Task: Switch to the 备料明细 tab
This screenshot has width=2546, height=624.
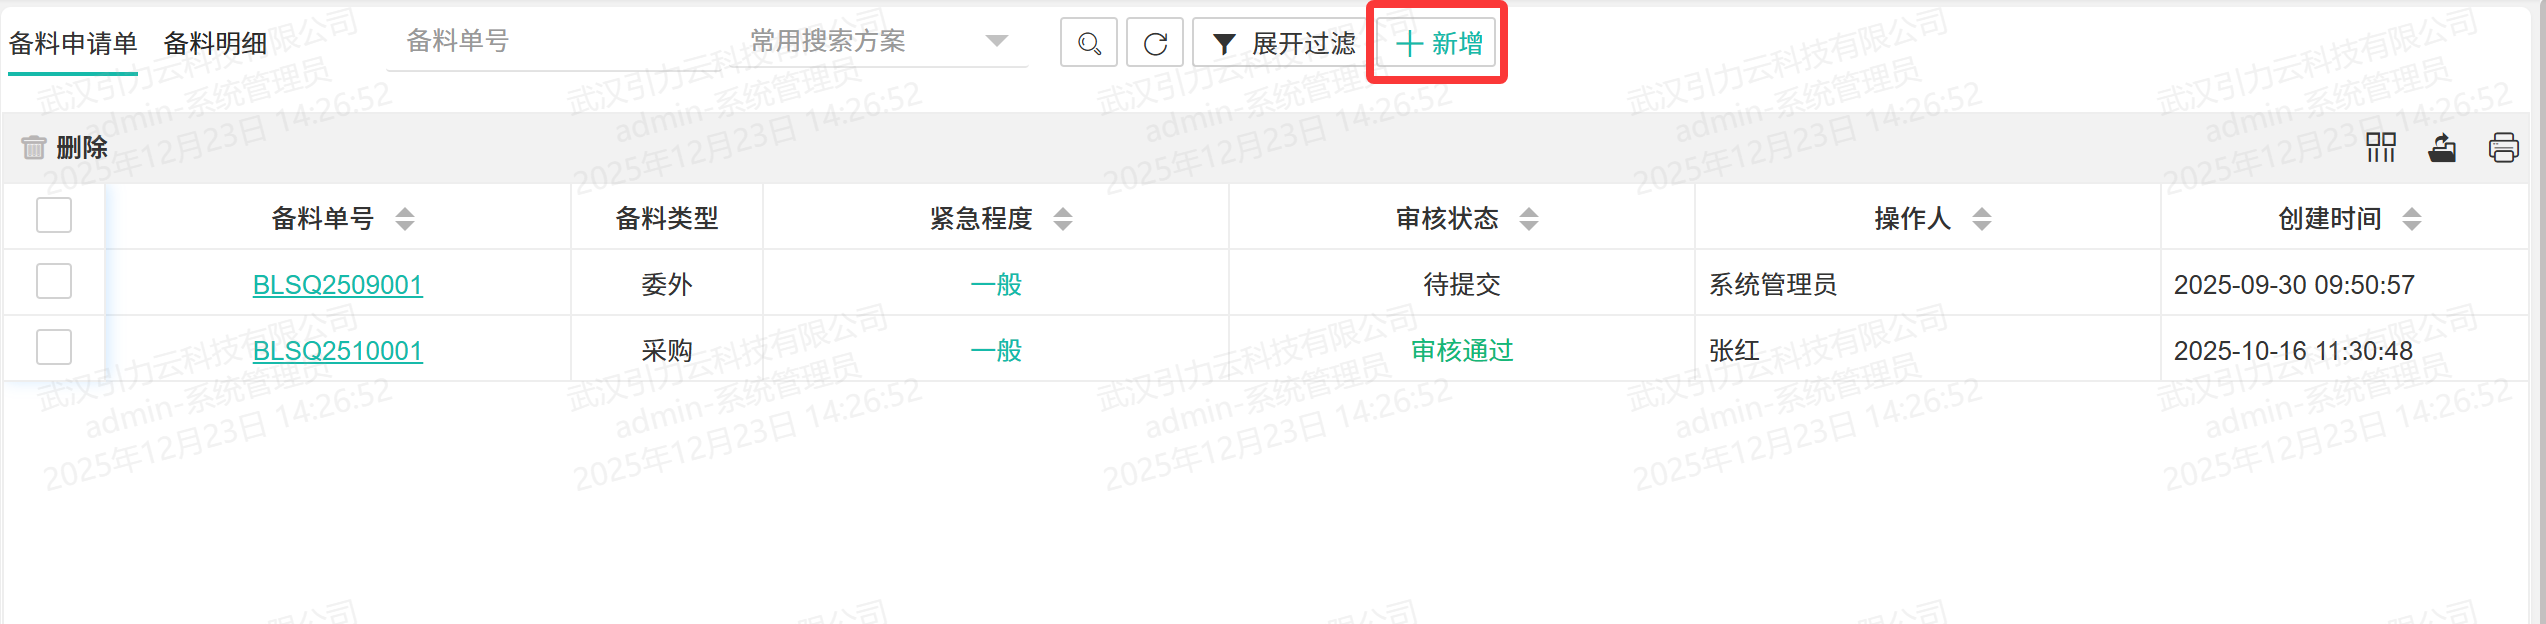Action: pyautogui.click(x=215, y=43)
